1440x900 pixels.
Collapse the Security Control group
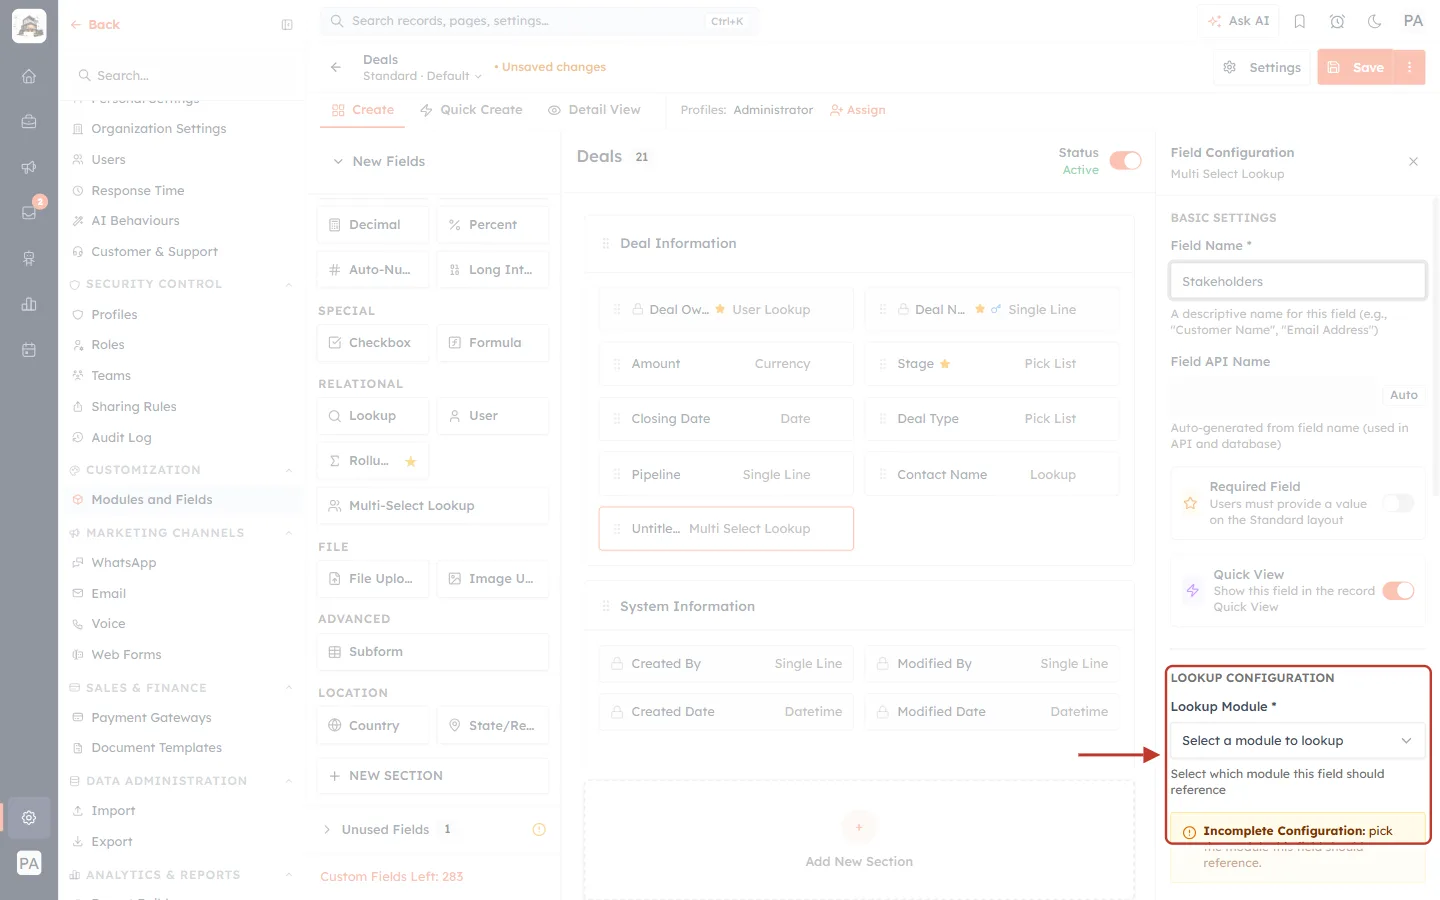[x=289, y=284]
